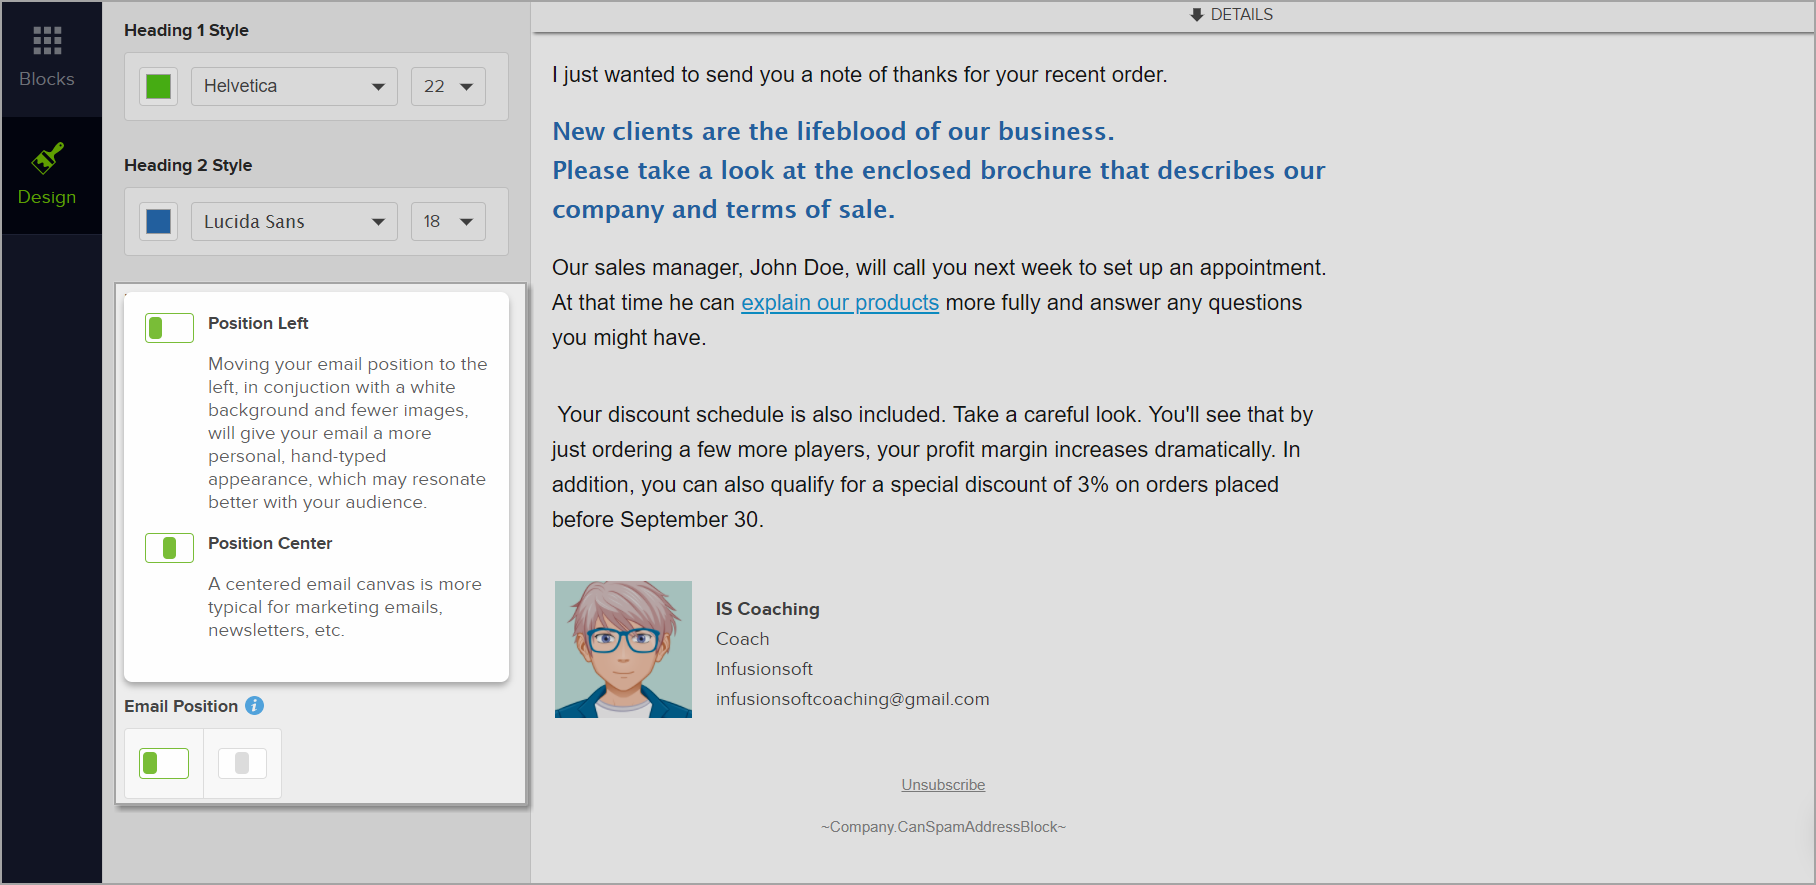The image size is (1816, 885).
Task: Click the Coach title in signature
Action: [x=742, y=639]
